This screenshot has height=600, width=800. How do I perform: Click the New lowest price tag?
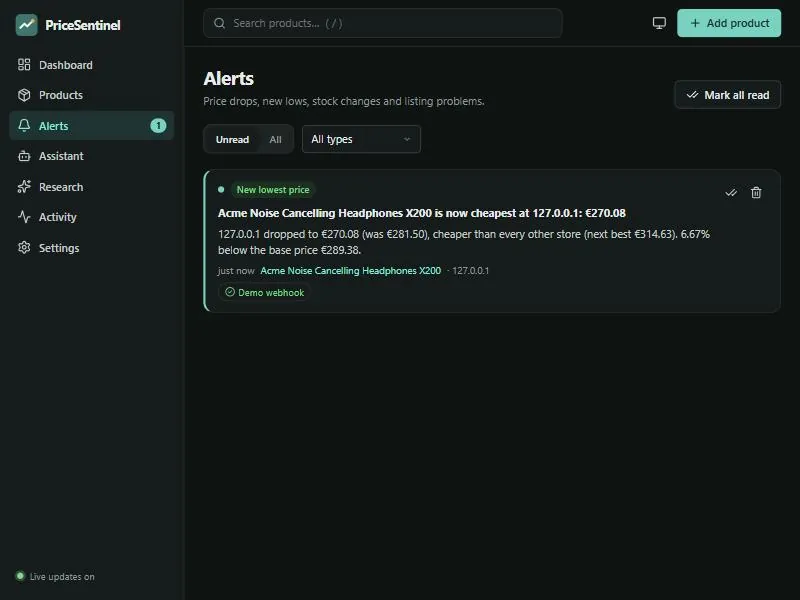(x=273, y=190)
